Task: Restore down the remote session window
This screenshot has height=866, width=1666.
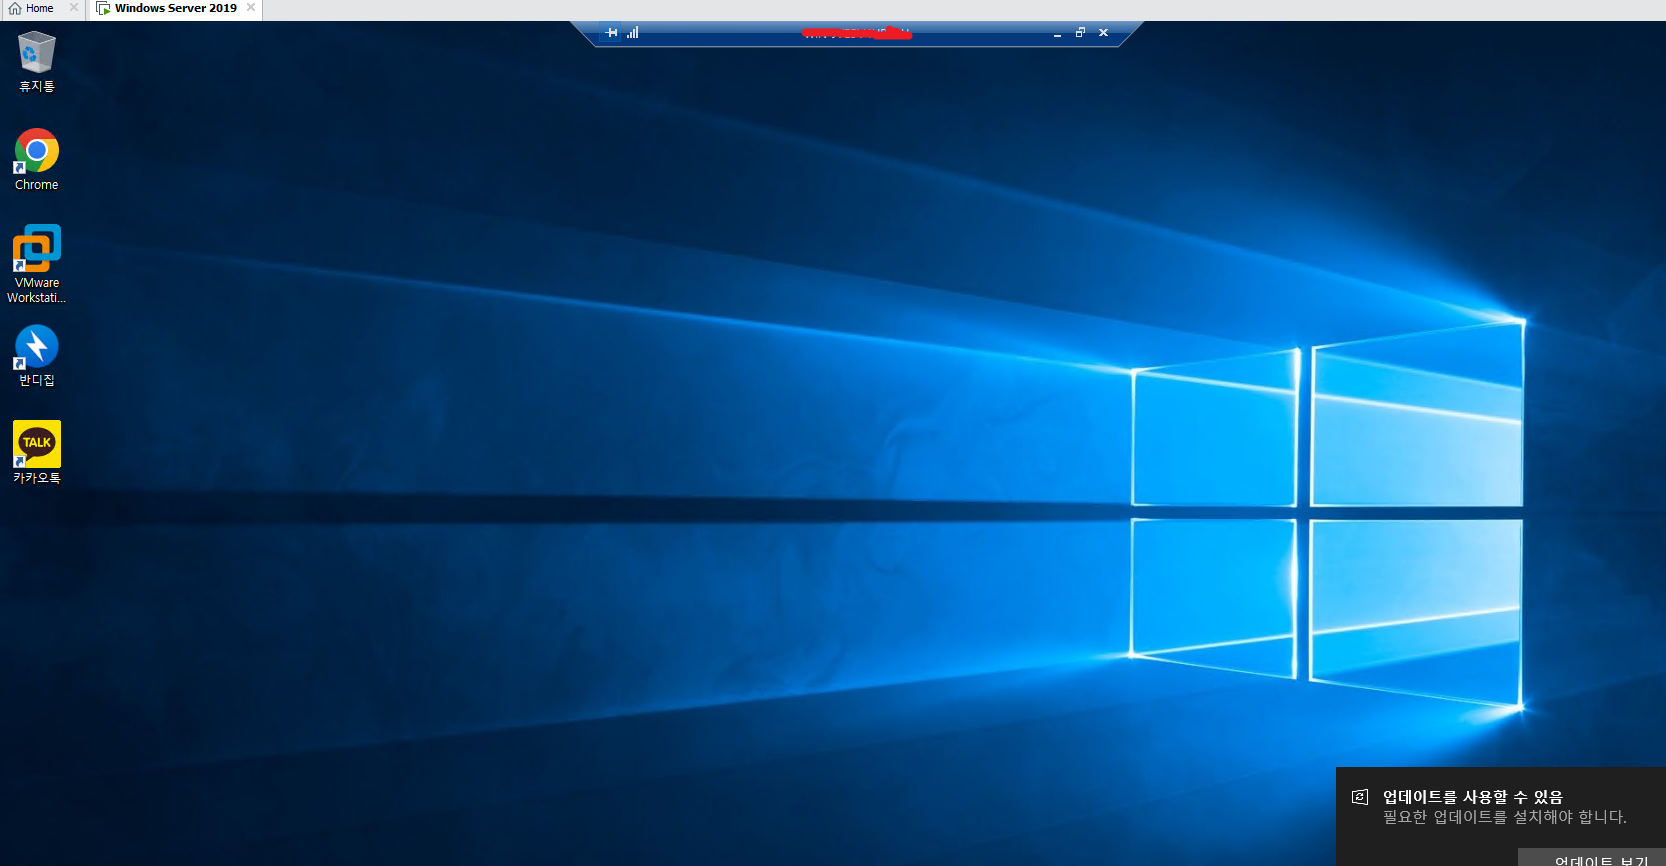Action: click(x=1080, y=33)
